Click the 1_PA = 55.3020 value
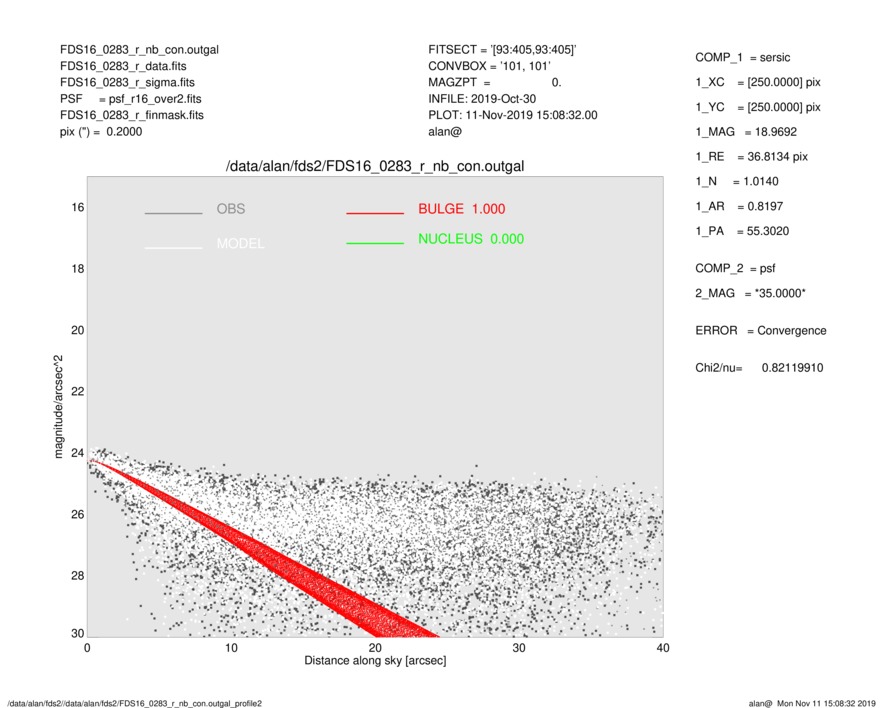Viewport: 885px width, 708px height. pyautogui.click(x=742, y=231)
